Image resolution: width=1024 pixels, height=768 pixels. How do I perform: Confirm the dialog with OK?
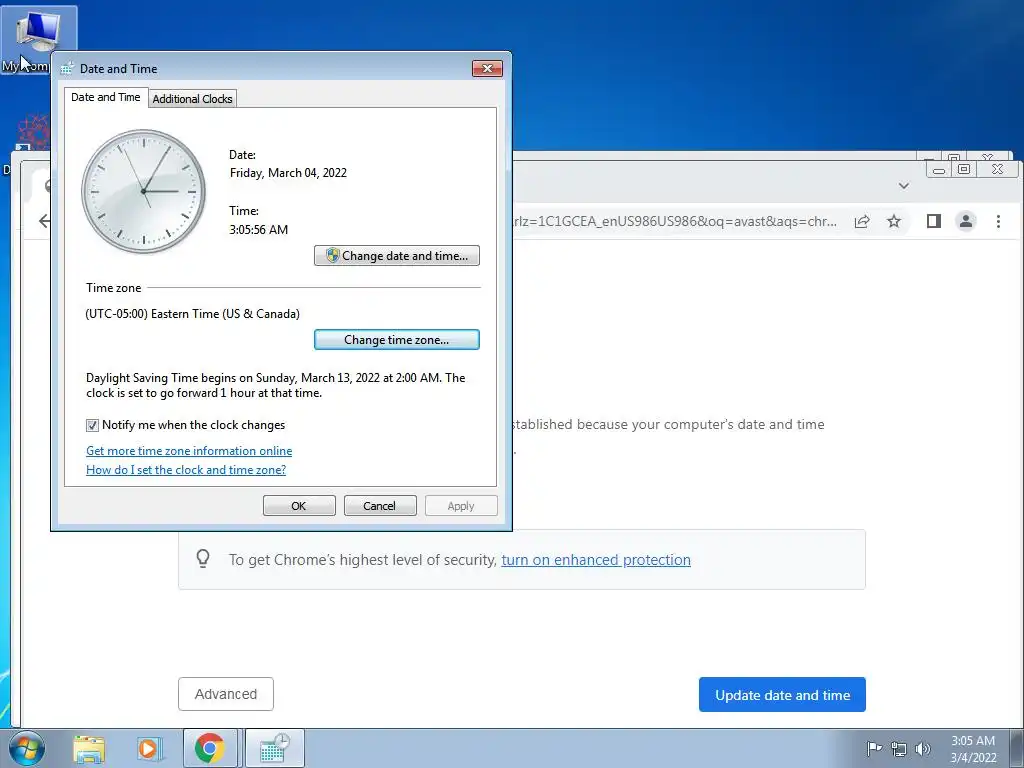(299, 505)
